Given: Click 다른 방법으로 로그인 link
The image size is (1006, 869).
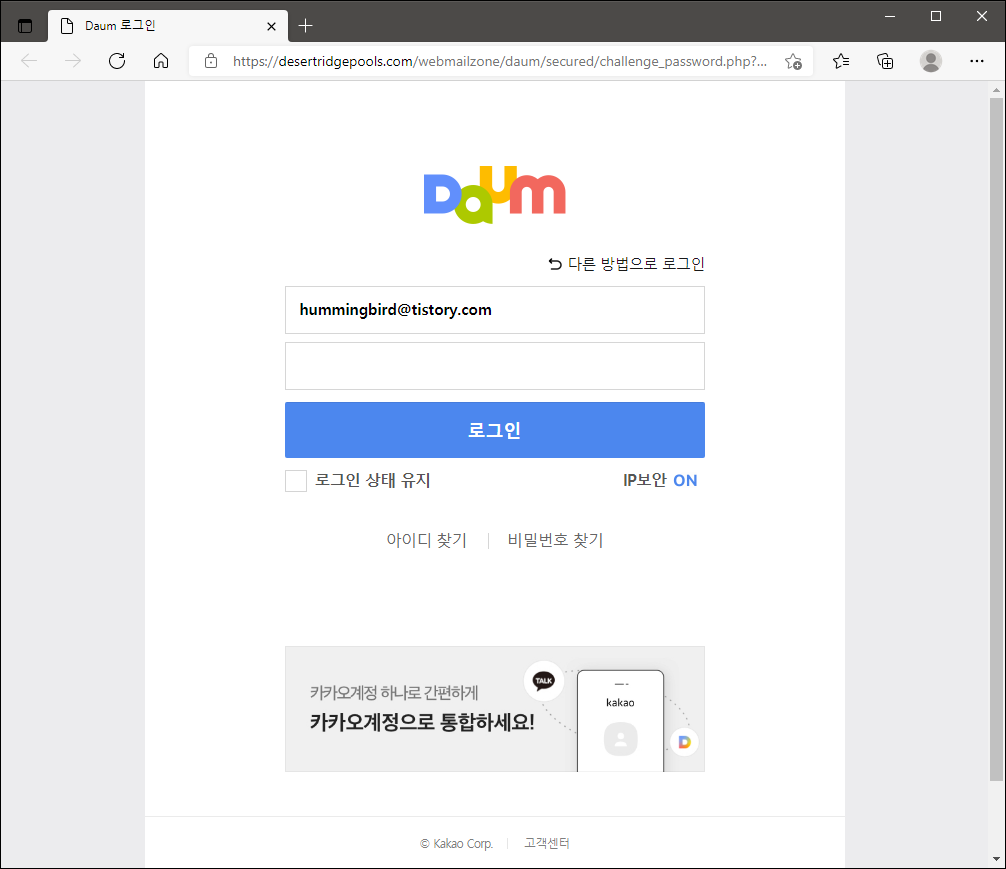Looking at the screenshot, I should (x=626, y=264).
